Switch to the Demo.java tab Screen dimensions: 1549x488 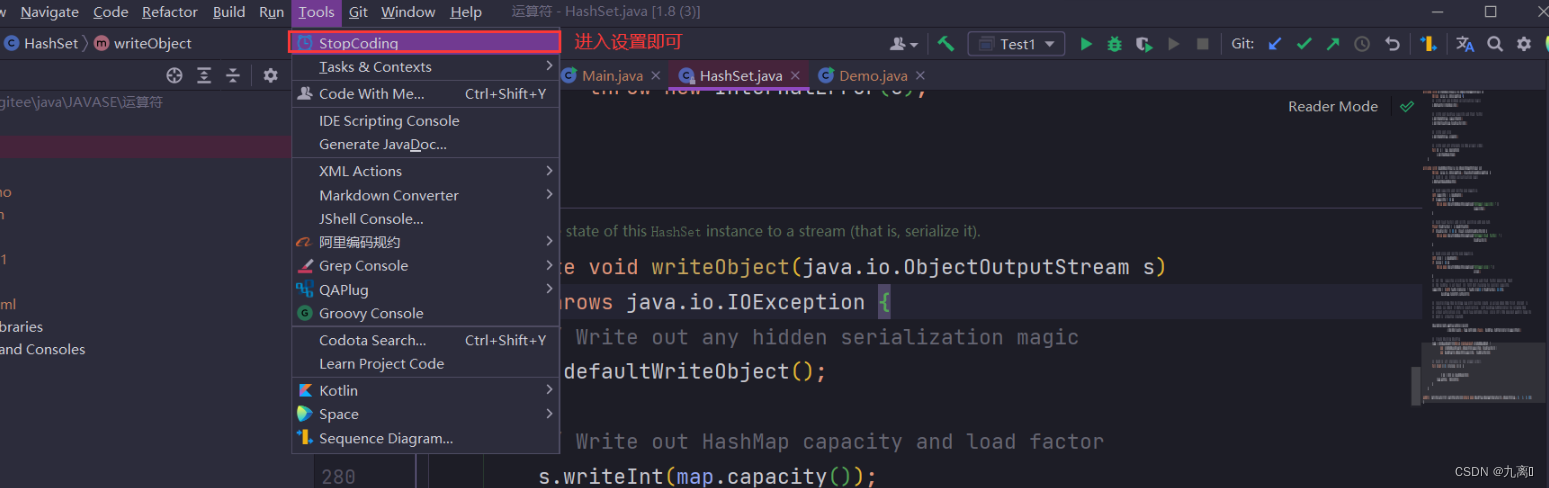[872, 76]
